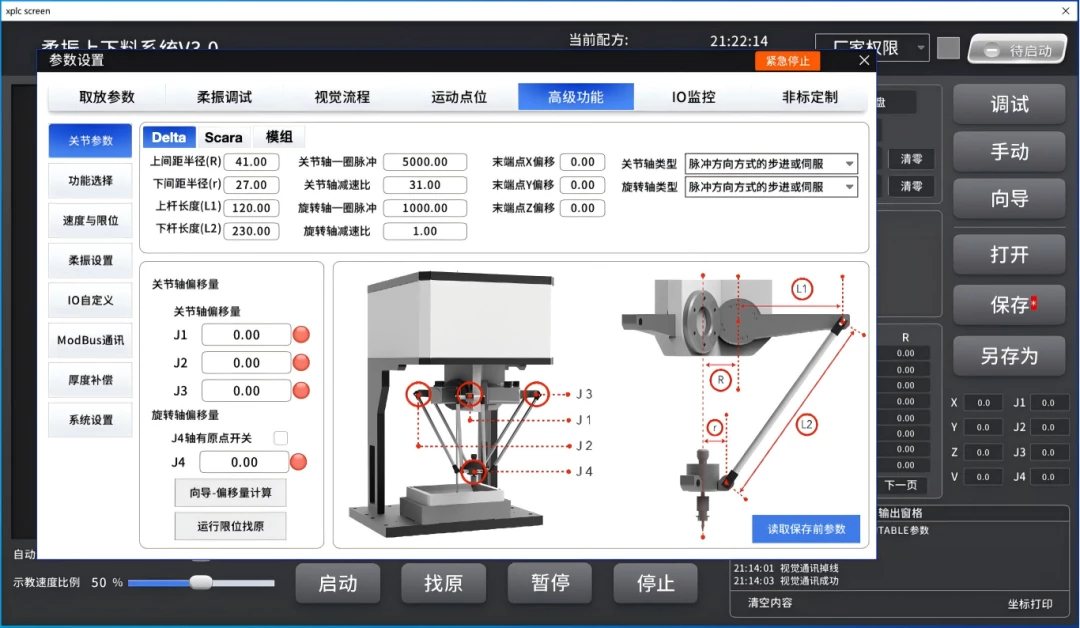Image resolution: width=1080 pixels, height=628 pixels.
Task: Click the 找原 button
Action: click(444, 583)
